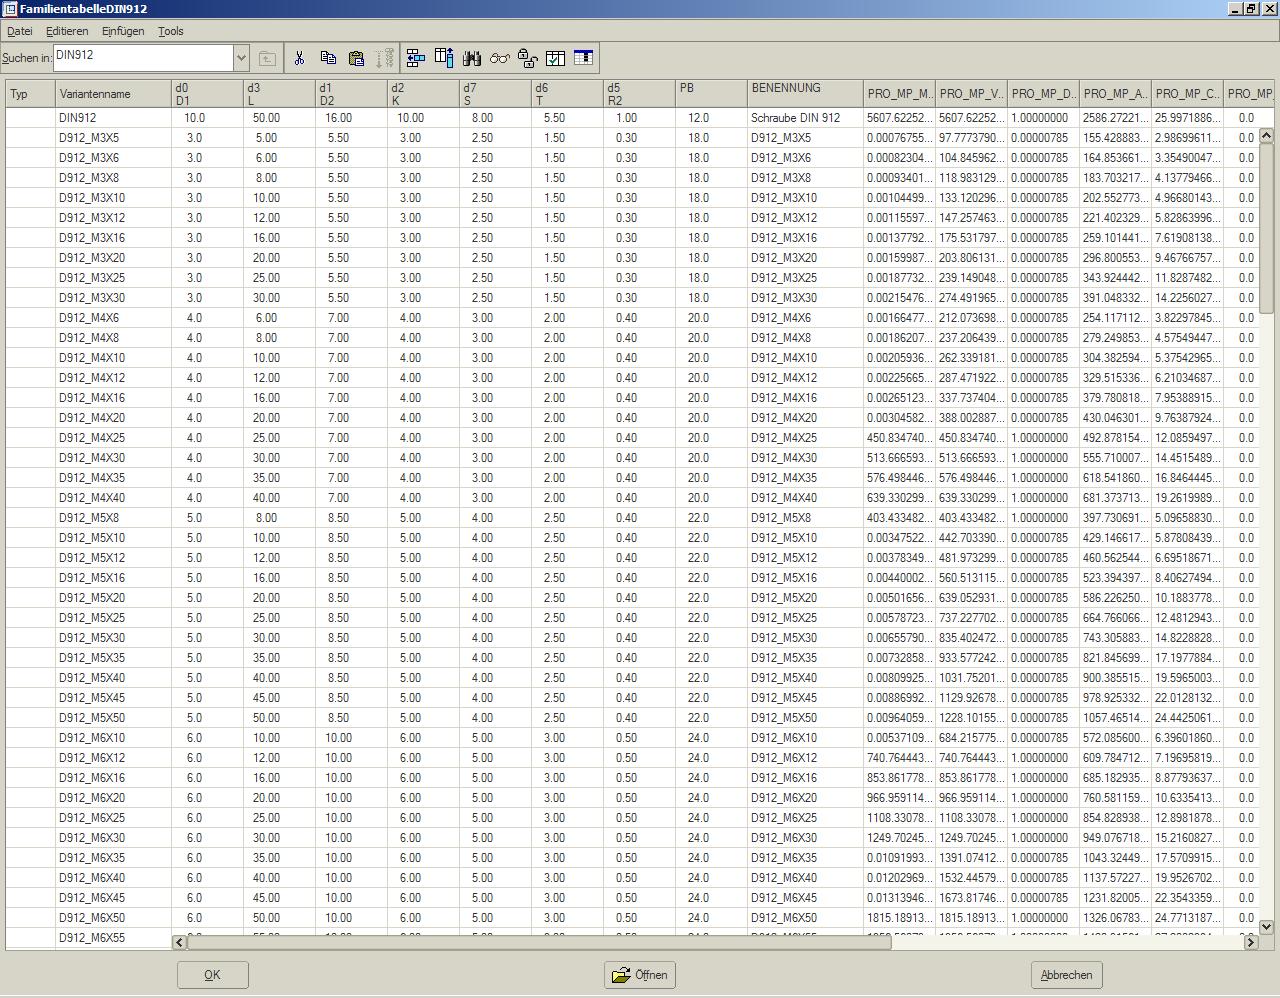Click the BENENNUNG column header

pos(806,94)
